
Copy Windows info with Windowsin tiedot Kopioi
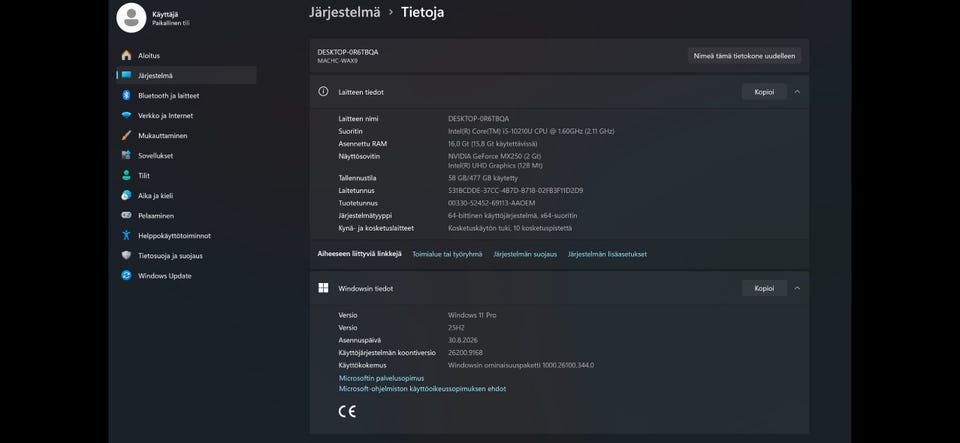(x=764, y=288)
